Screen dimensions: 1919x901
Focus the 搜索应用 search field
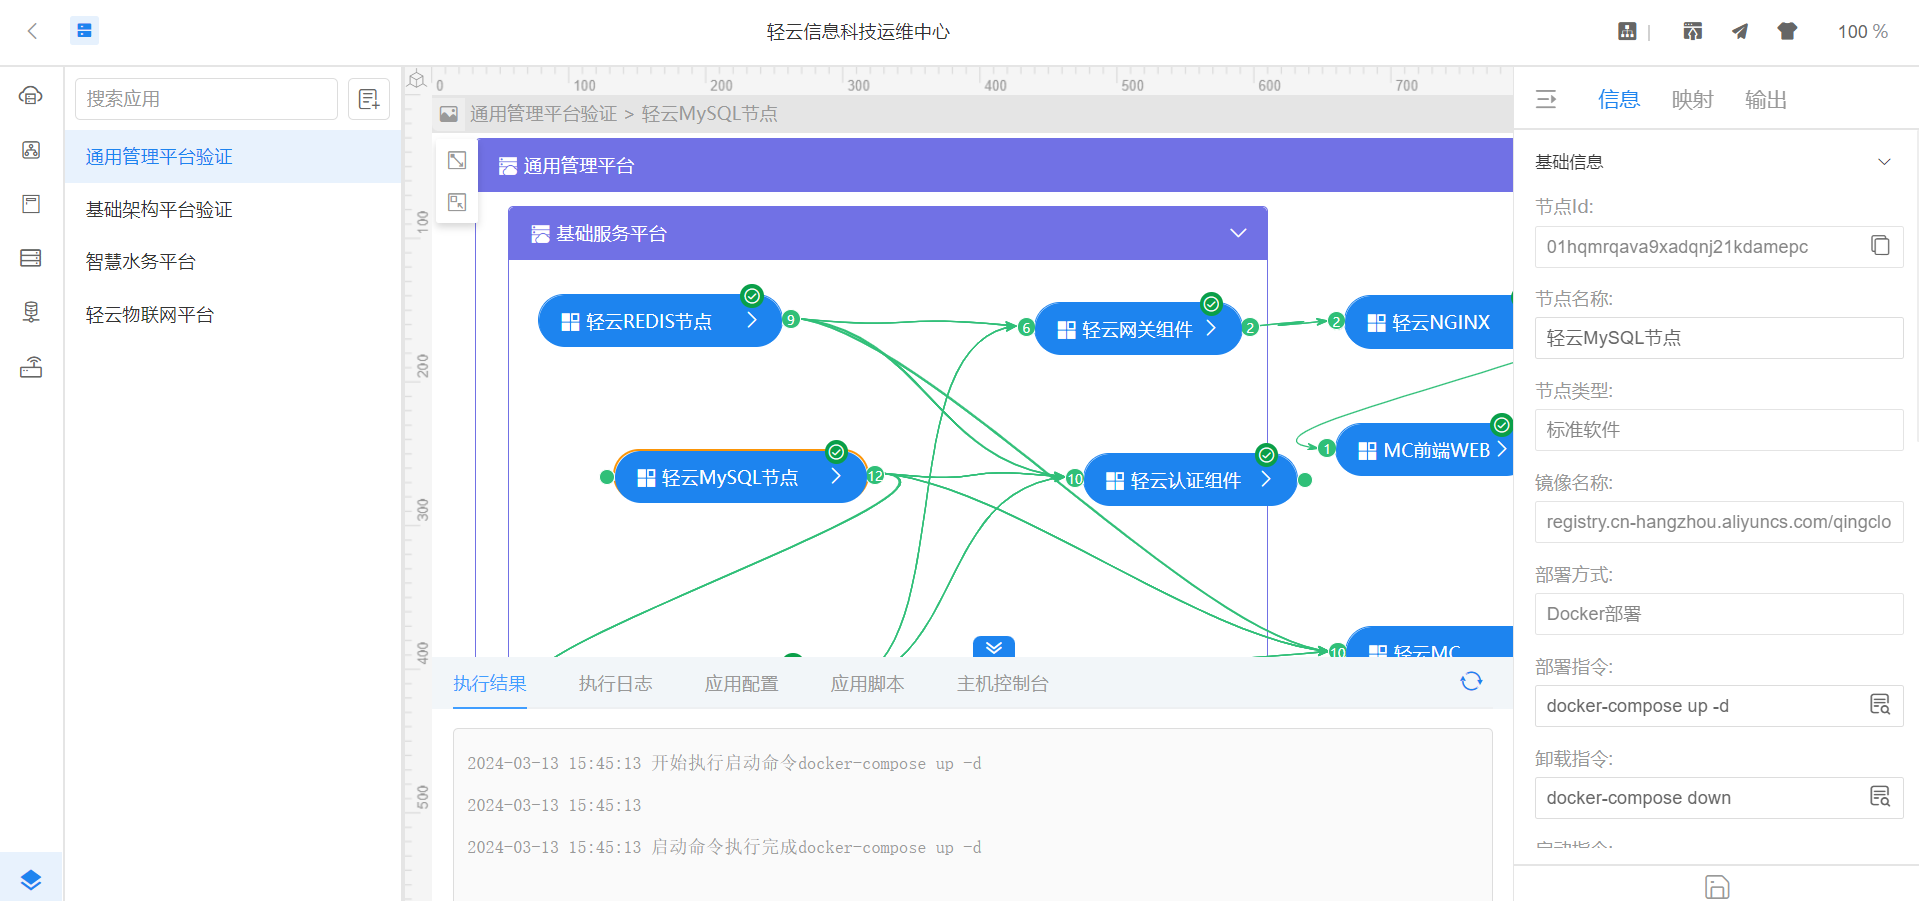[206, 99]
